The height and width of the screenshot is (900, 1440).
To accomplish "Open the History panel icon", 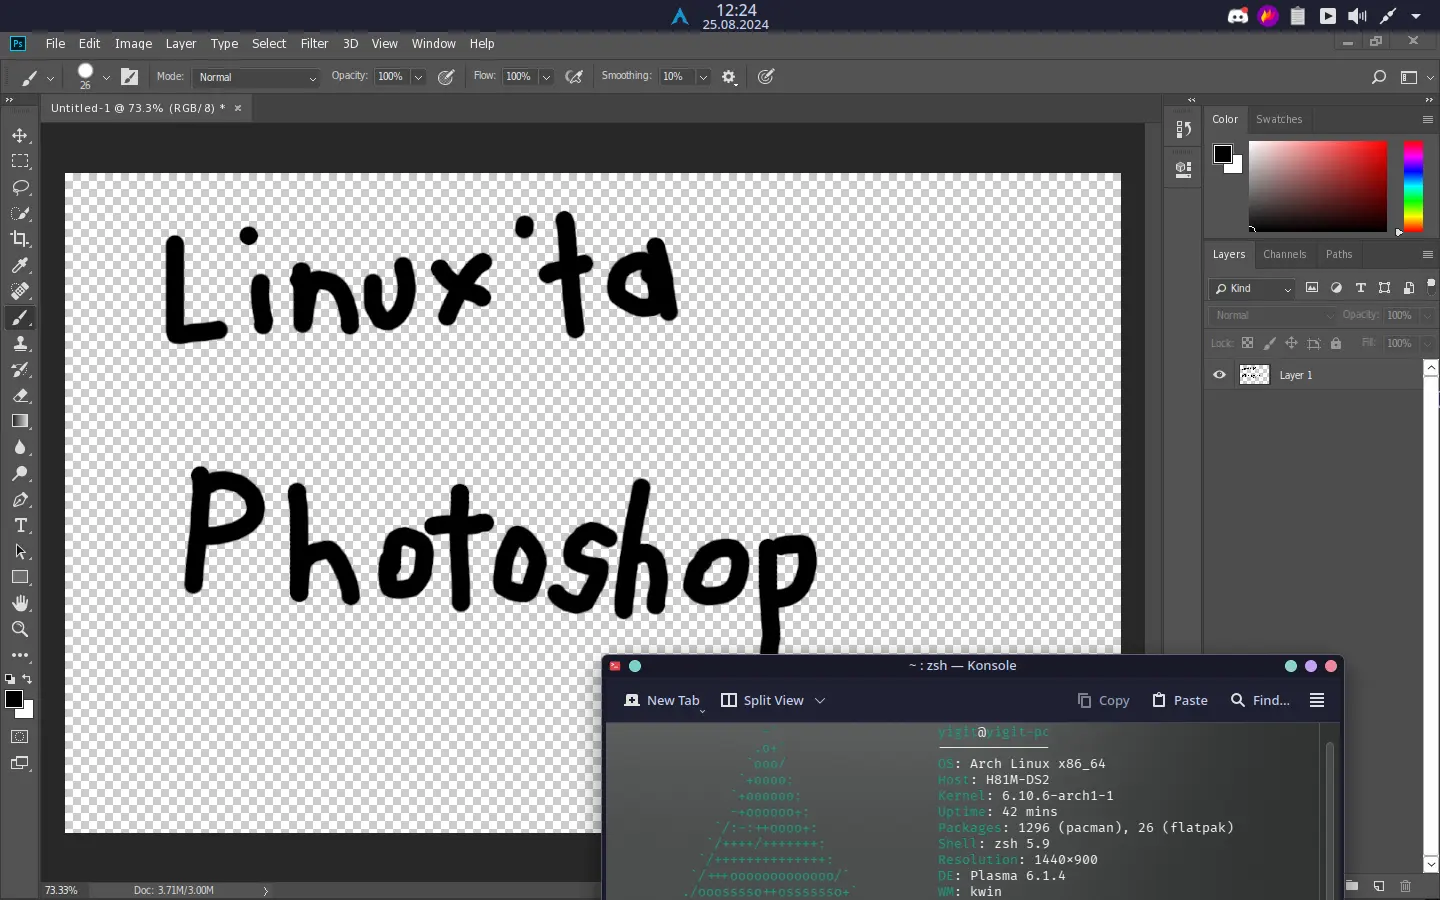I will [x=1184, y=129].
